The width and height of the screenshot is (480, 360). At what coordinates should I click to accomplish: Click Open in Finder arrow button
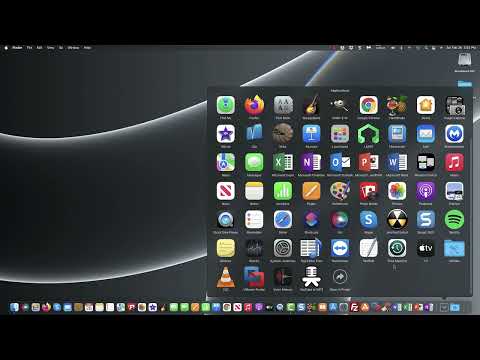tap(340, 277)
